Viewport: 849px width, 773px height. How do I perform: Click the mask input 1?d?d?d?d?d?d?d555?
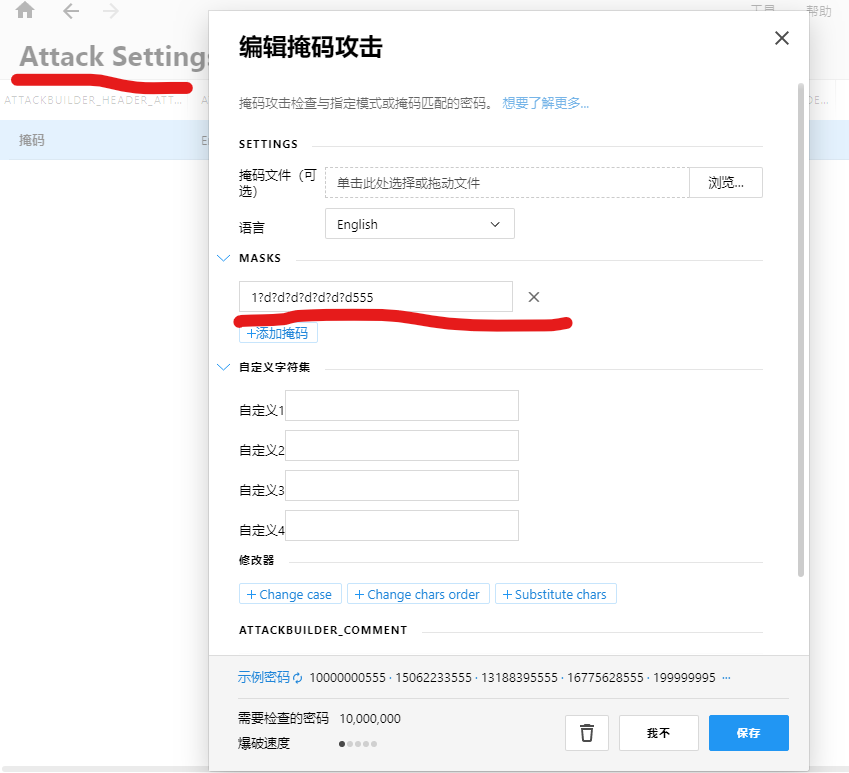376,297
